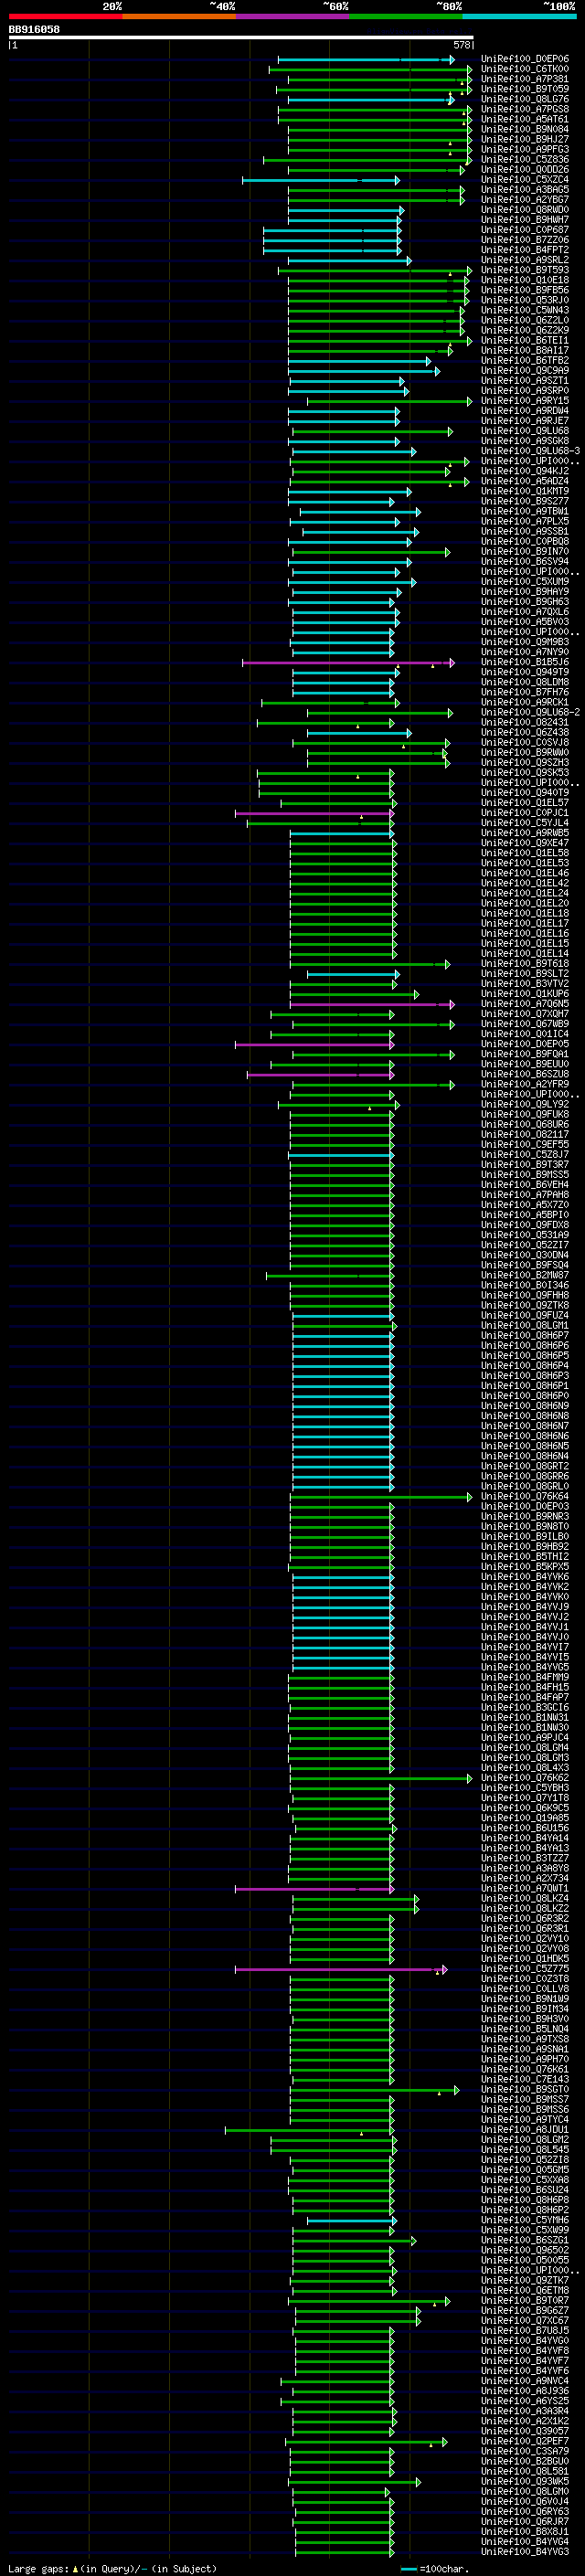Click the green alignment bar for A9JDU1
Image resolution: width=585 pixels, height=2576 pixels.
tap(309, 2130)
